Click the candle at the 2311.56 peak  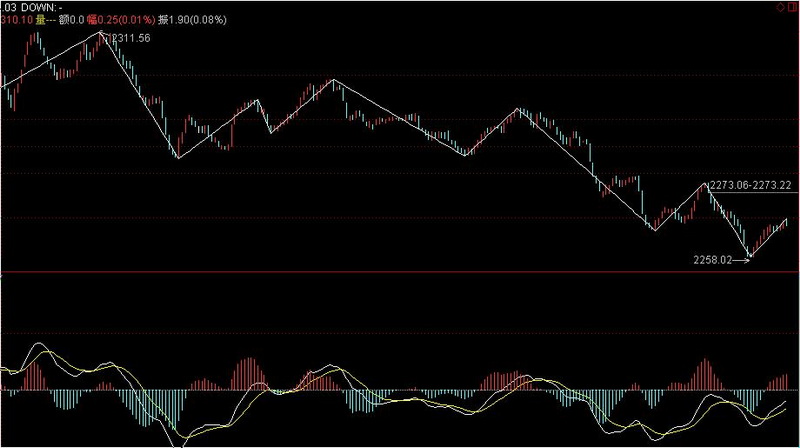point(100,38)
